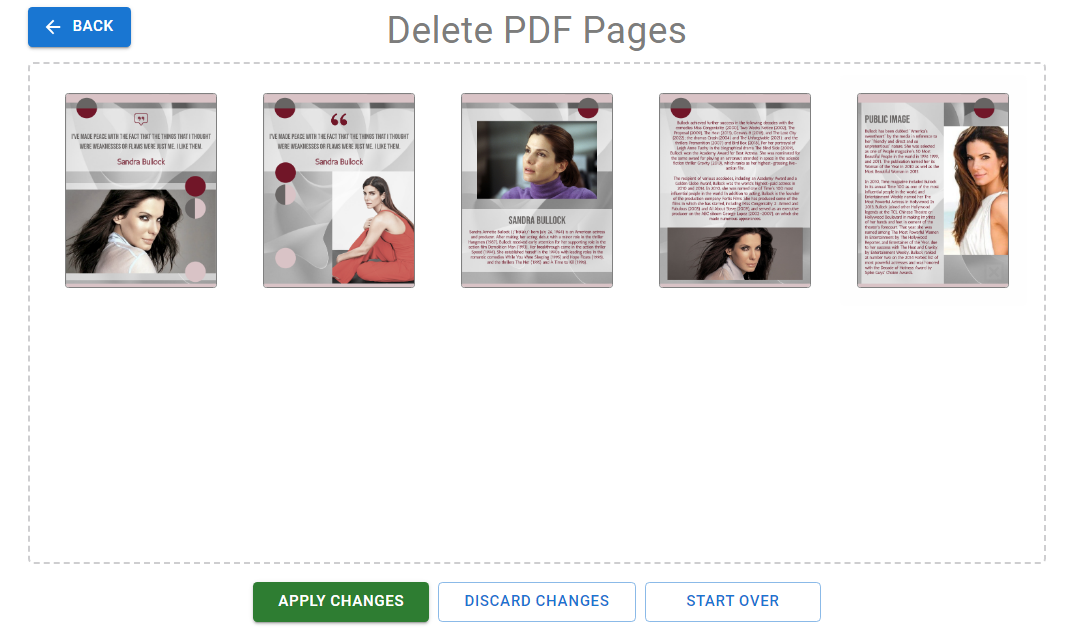1072x642 pixels.
Task: Select the second page with red dress photo
Action: 339,190
